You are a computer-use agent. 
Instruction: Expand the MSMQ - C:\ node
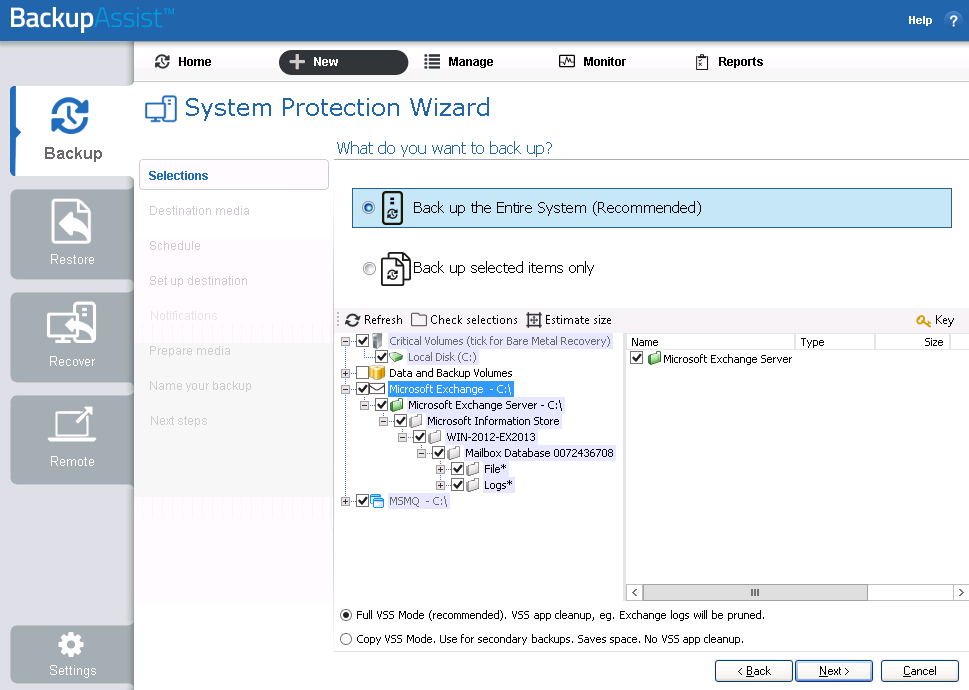[x=345, y=502]
